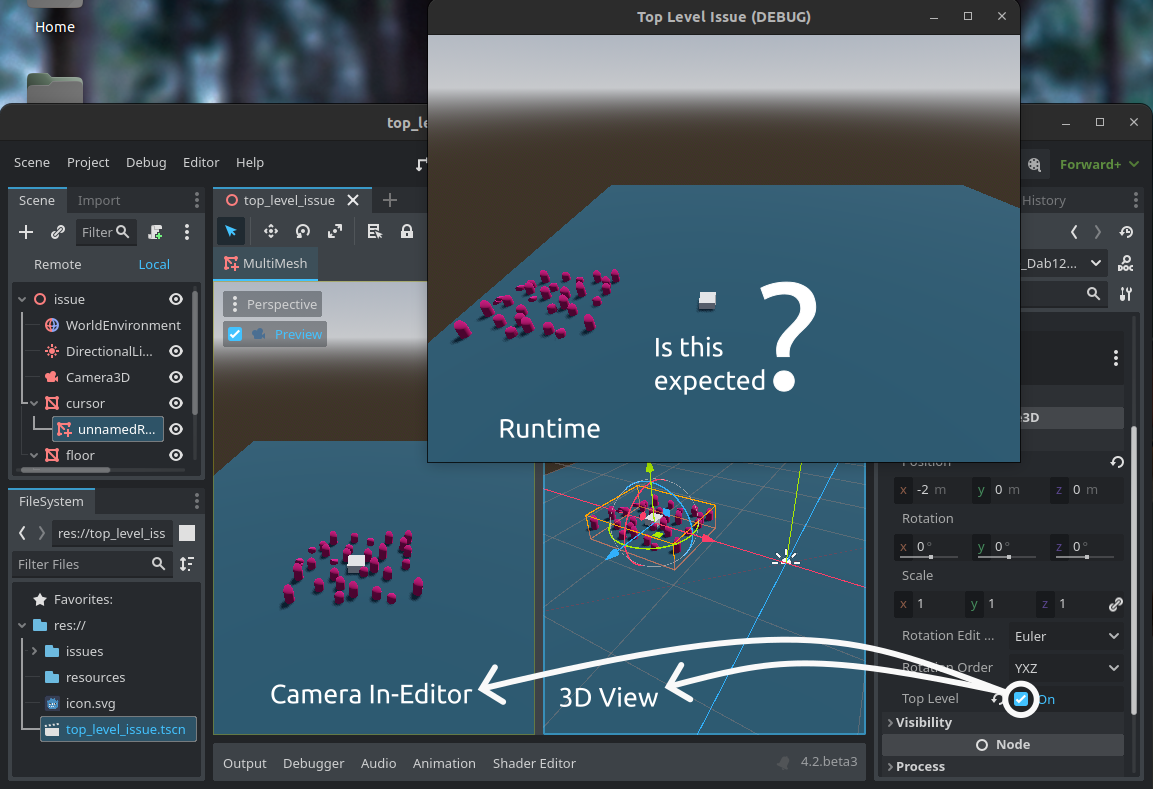This screenshot has height=789, width=1153.
Task: Select the Rotate mode tool
Action: 303,231
